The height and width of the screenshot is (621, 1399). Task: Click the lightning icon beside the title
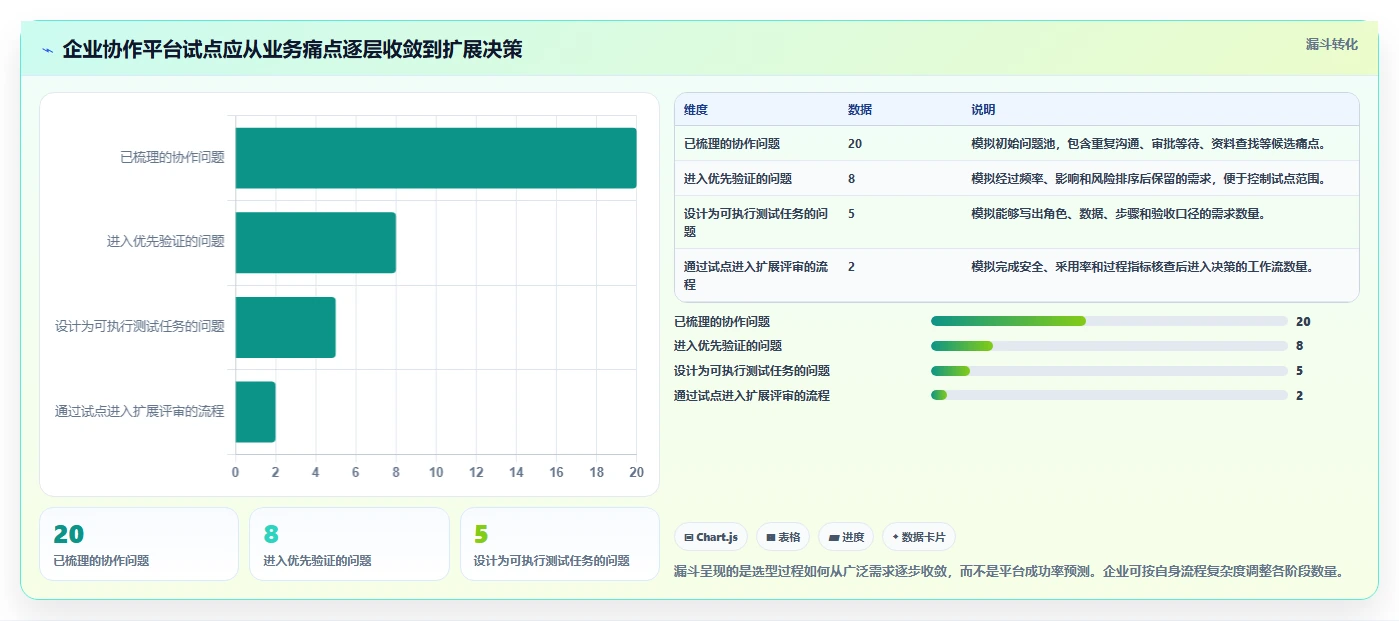pos(47,50)
